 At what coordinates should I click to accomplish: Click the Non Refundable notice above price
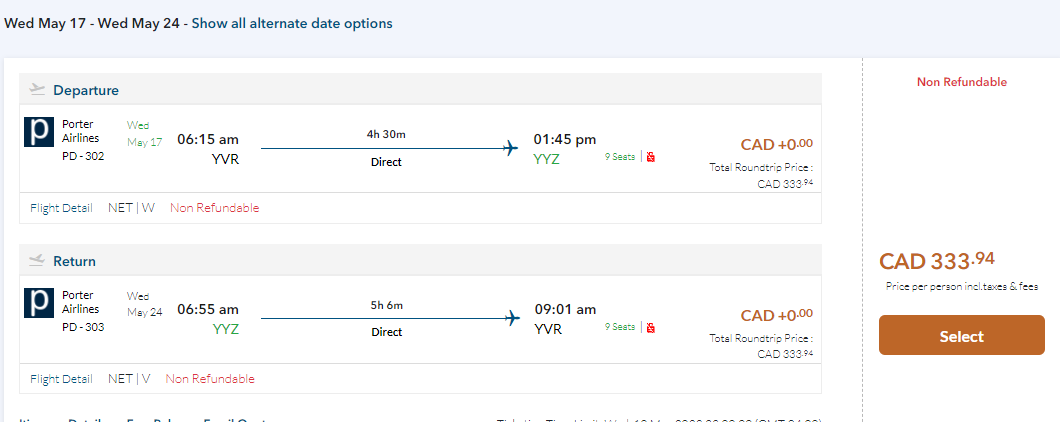pos(961,82)
